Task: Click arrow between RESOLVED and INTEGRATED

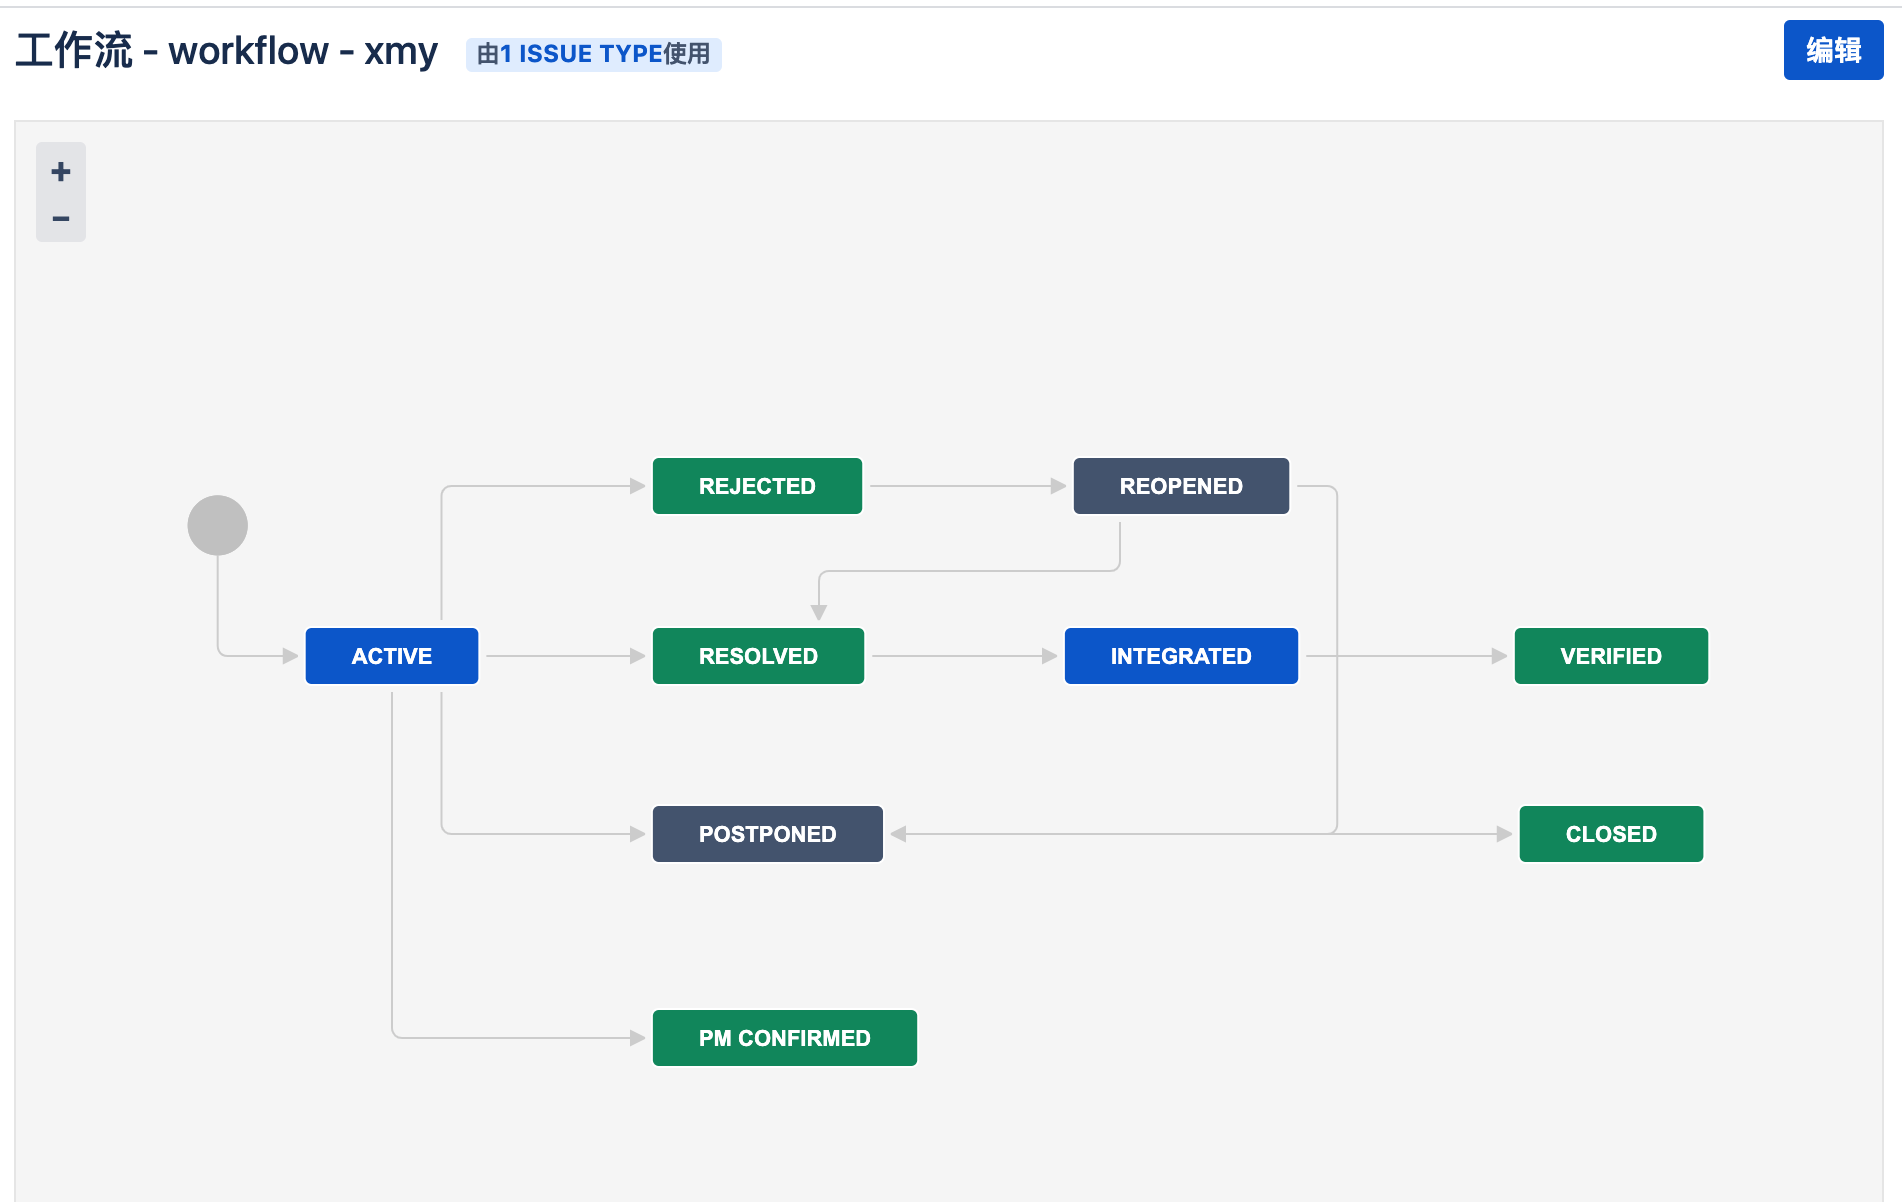Action: pyautogui.click(x=964, y=656)
